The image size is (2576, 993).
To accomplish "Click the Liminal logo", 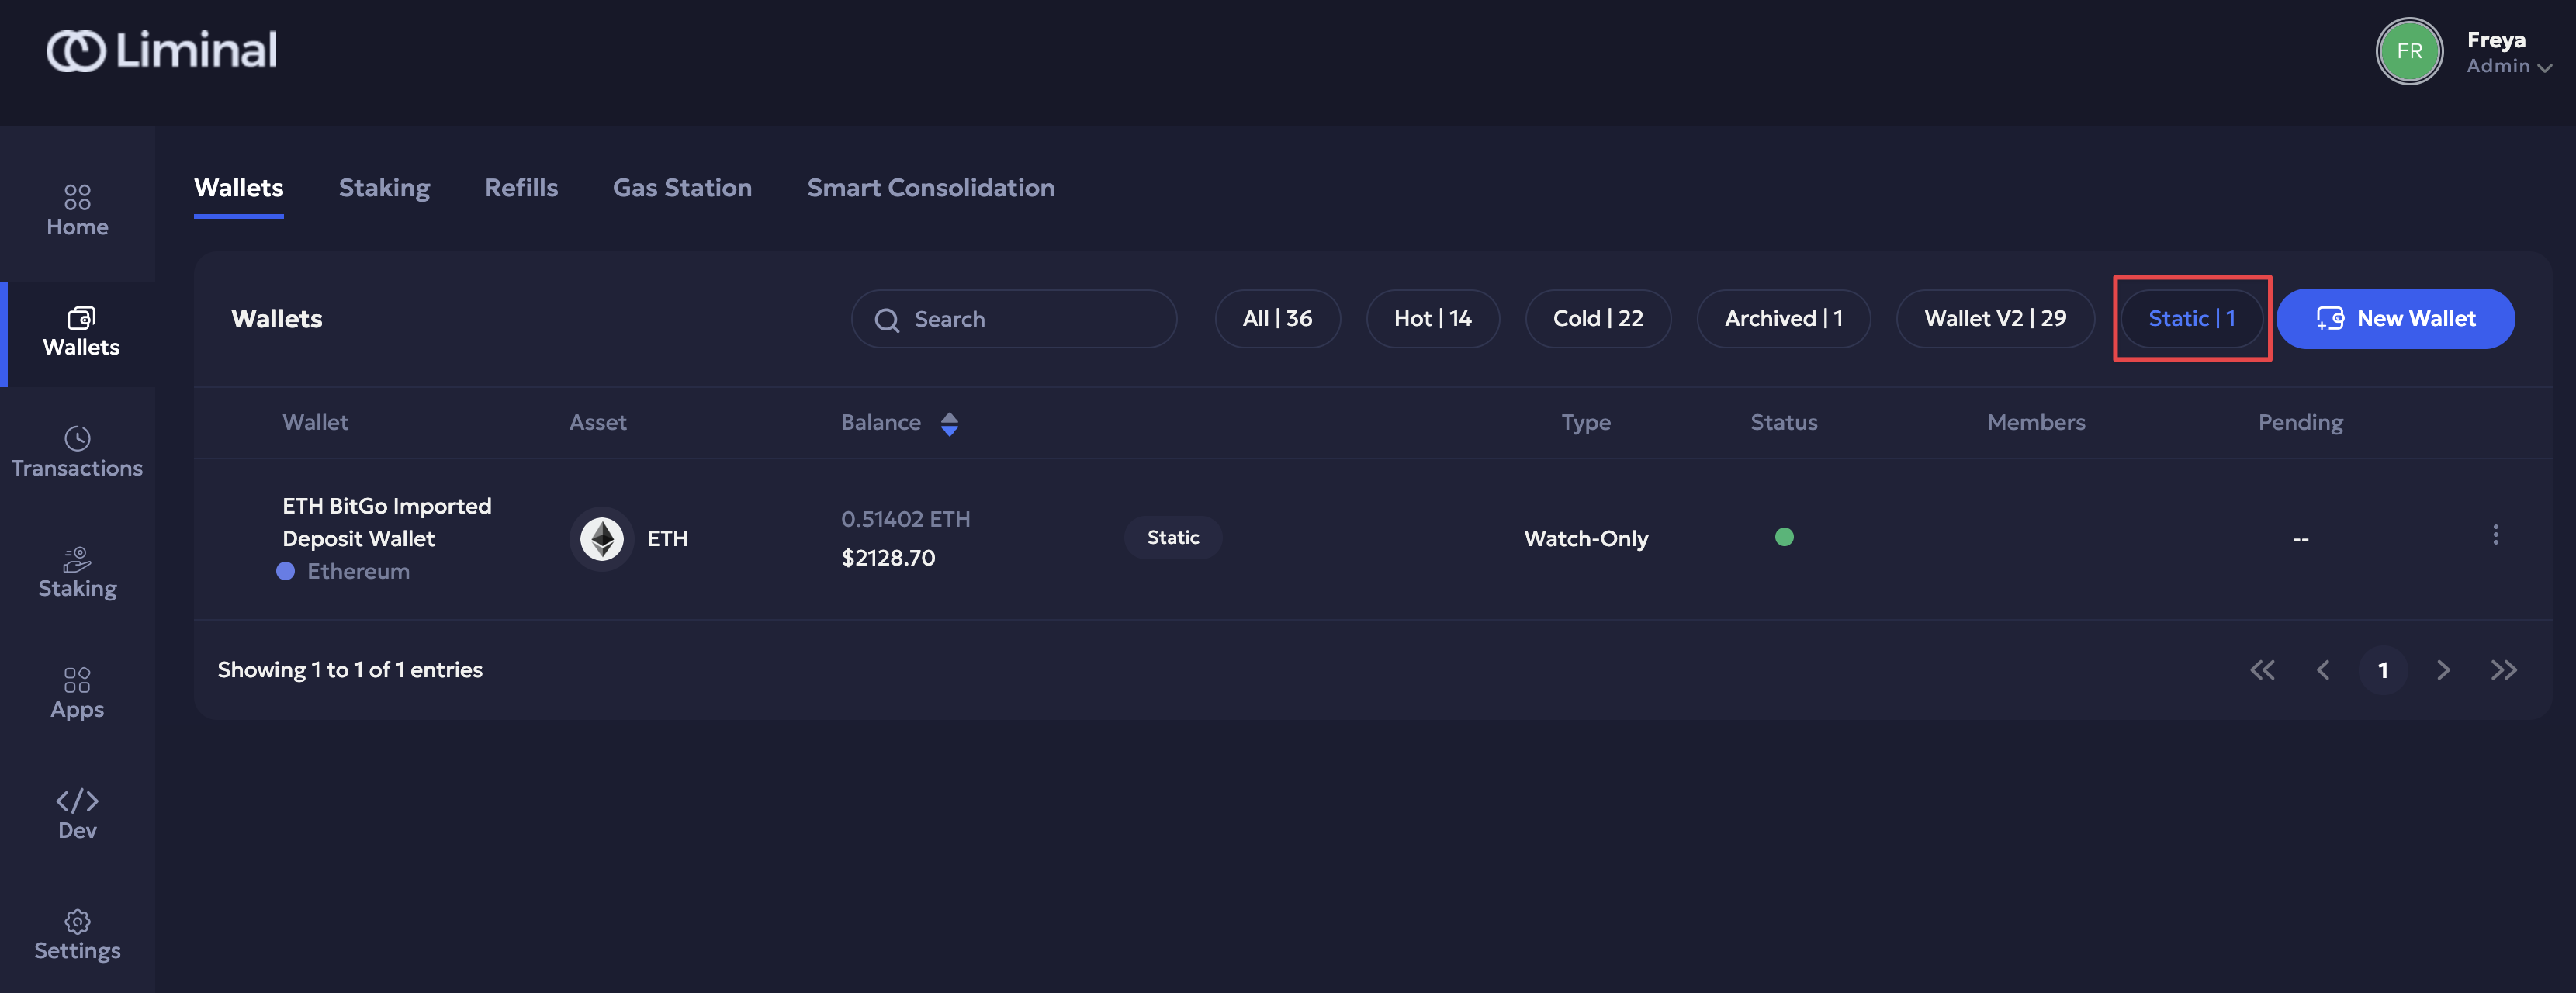I will pos(162,50).
